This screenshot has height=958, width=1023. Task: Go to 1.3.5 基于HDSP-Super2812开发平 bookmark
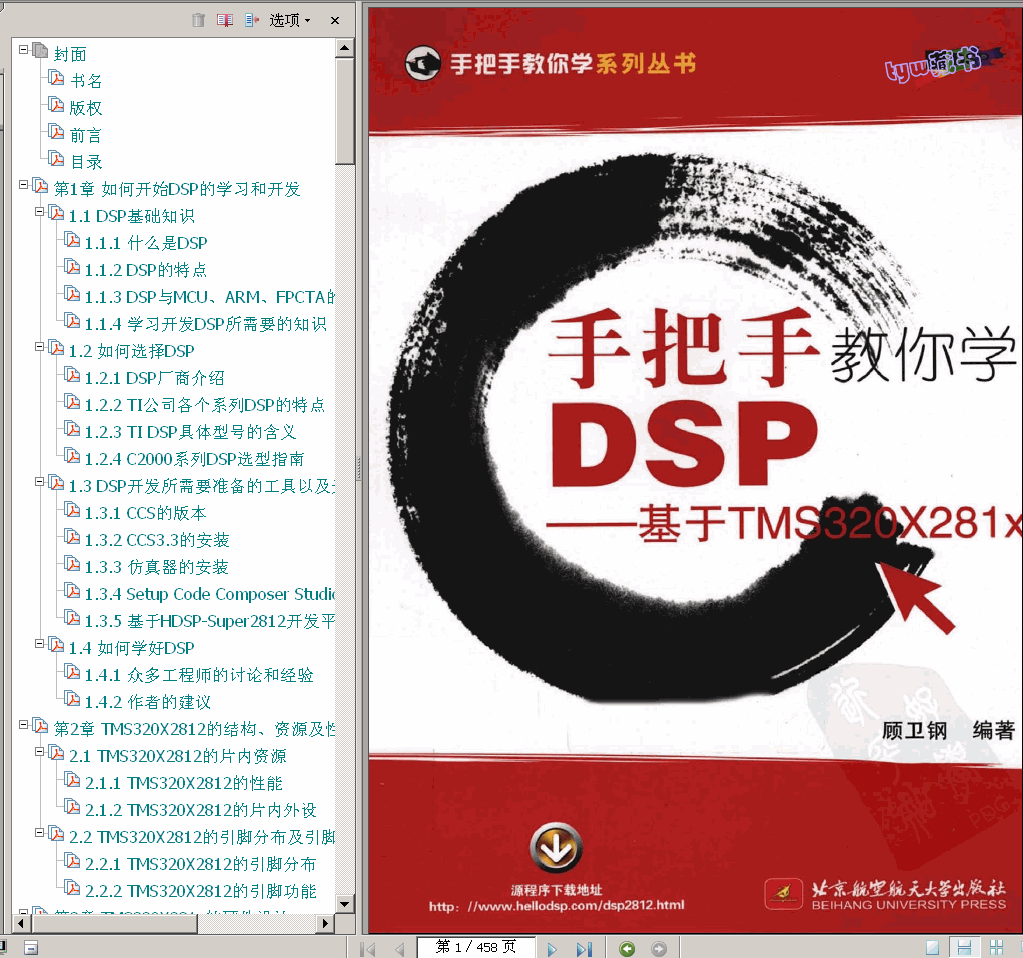click(209, 621)
